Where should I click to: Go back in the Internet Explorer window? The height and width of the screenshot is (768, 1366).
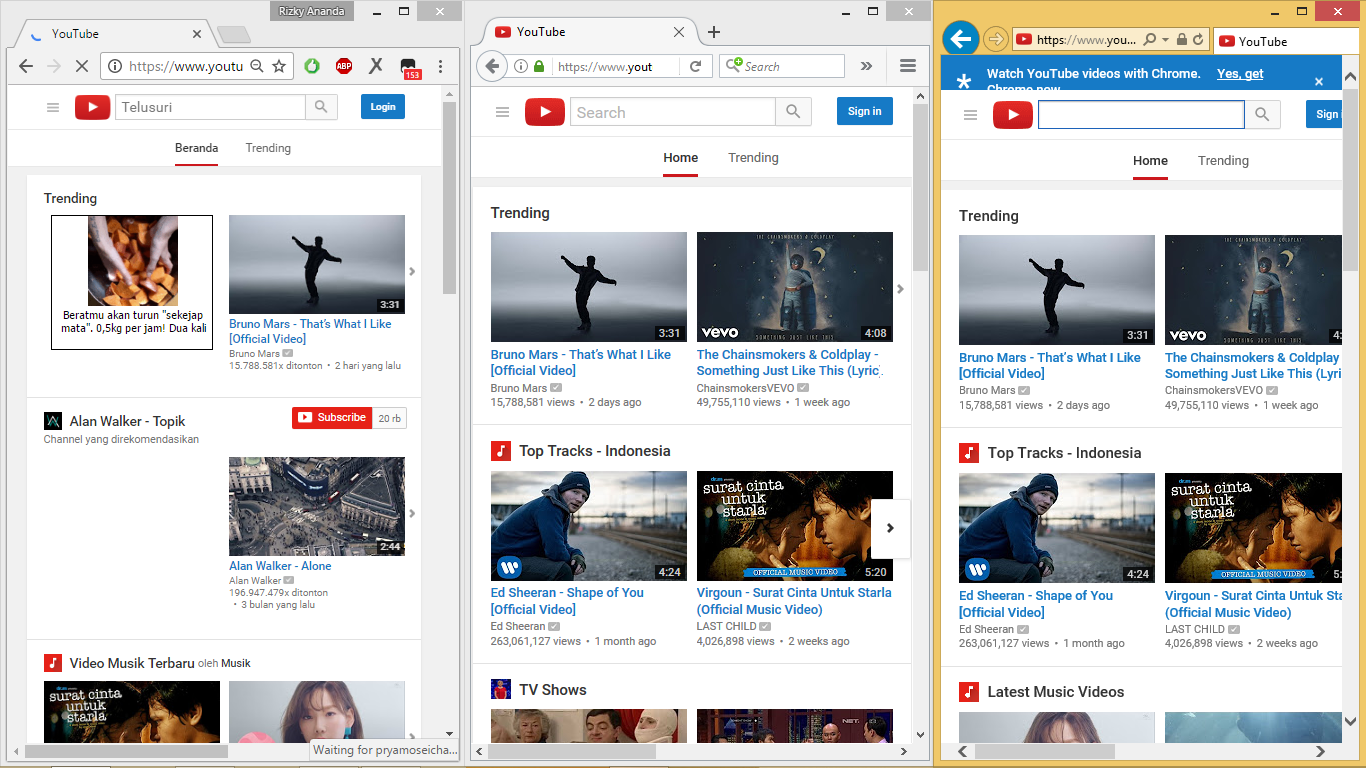click(960, 39)
